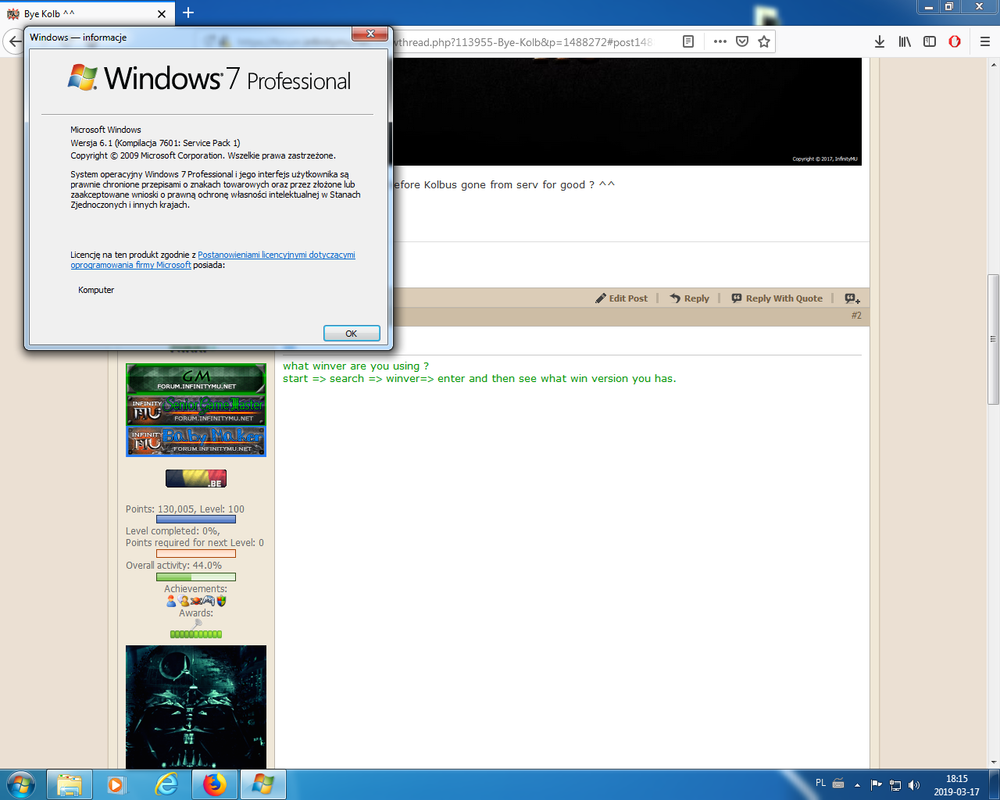Viewport: 1000px width, 800px height.
Task: Switch to Firefox in taskbar
Action: click(214, 784)
